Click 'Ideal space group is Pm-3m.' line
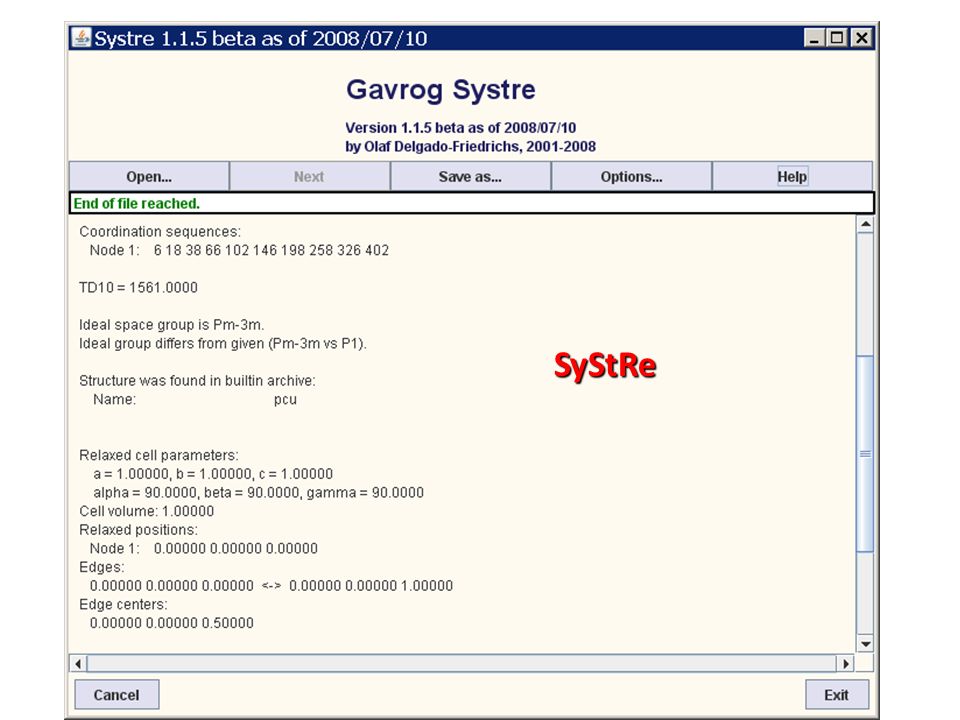 172,325
